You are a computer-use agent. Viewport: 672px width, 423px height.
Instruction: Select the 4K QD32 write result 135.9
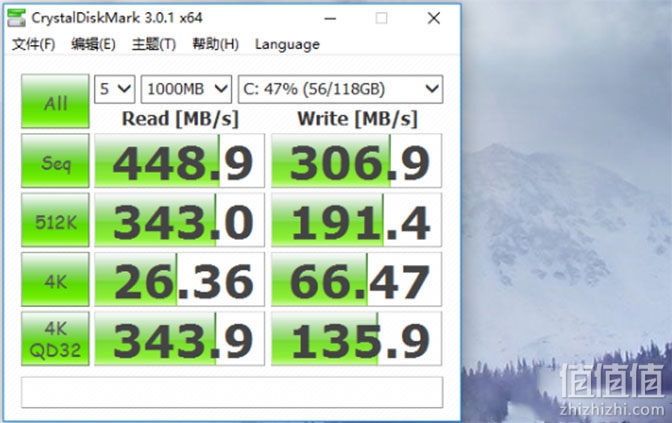point(356,339)
